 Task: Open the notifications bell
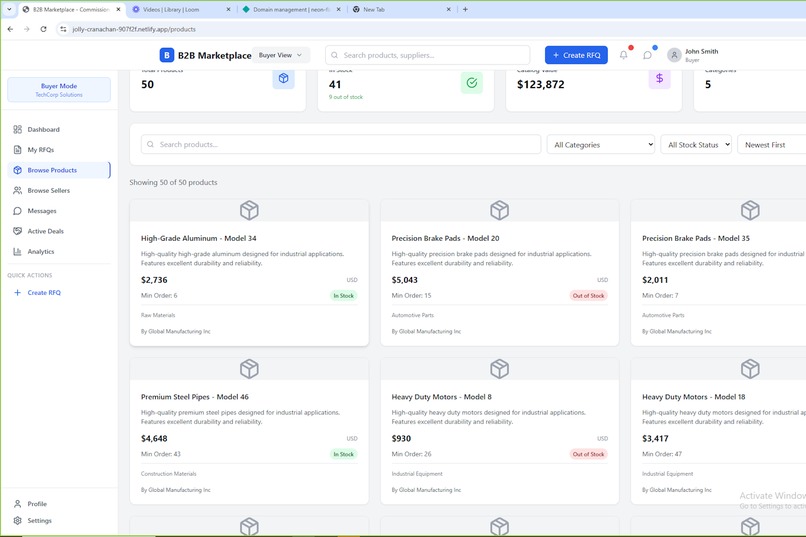(x=624, y=55)
